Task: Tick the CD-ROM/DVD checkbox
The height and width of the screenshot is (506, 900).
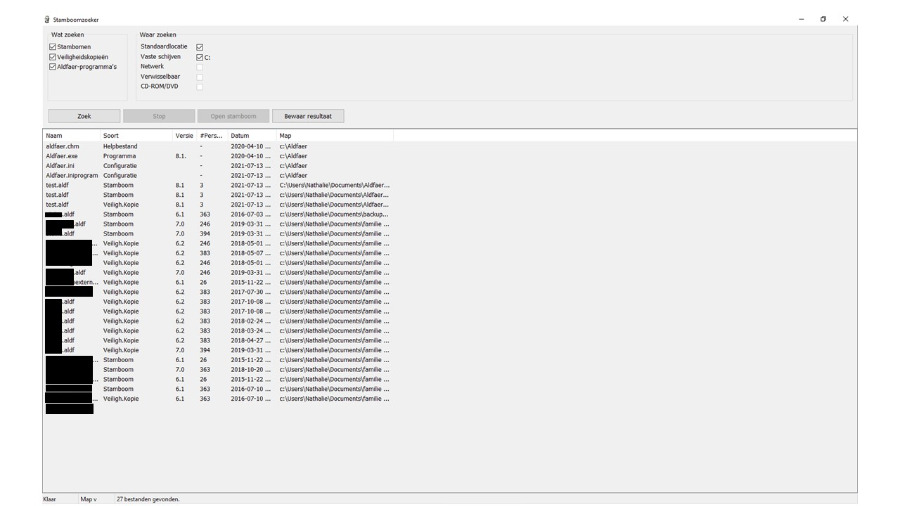Action: click(200, 87)
